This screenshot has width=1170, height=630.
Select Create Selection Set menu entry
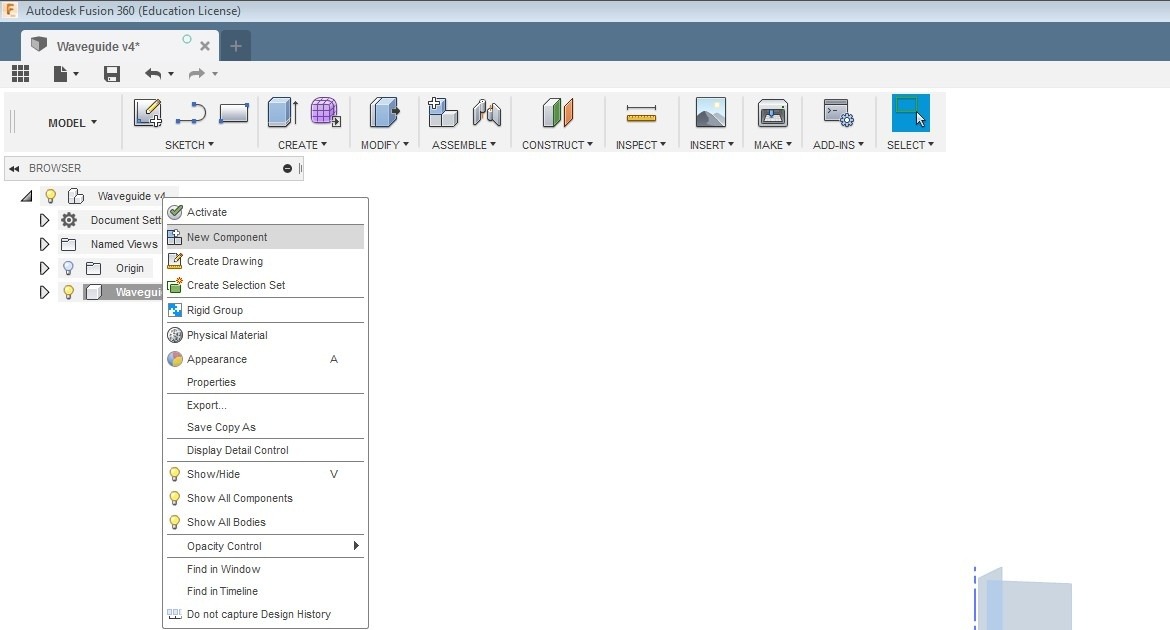pos(265,285)
